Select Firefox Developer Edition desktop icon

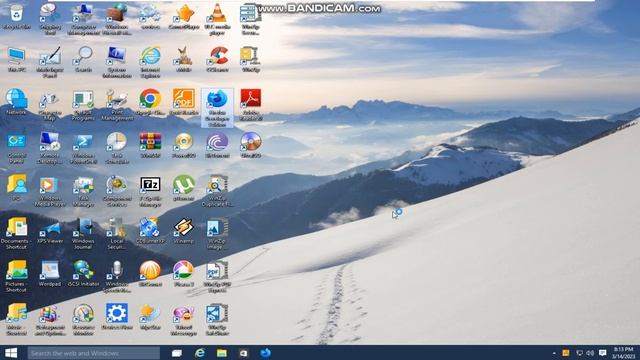click(x=217, y=108)
